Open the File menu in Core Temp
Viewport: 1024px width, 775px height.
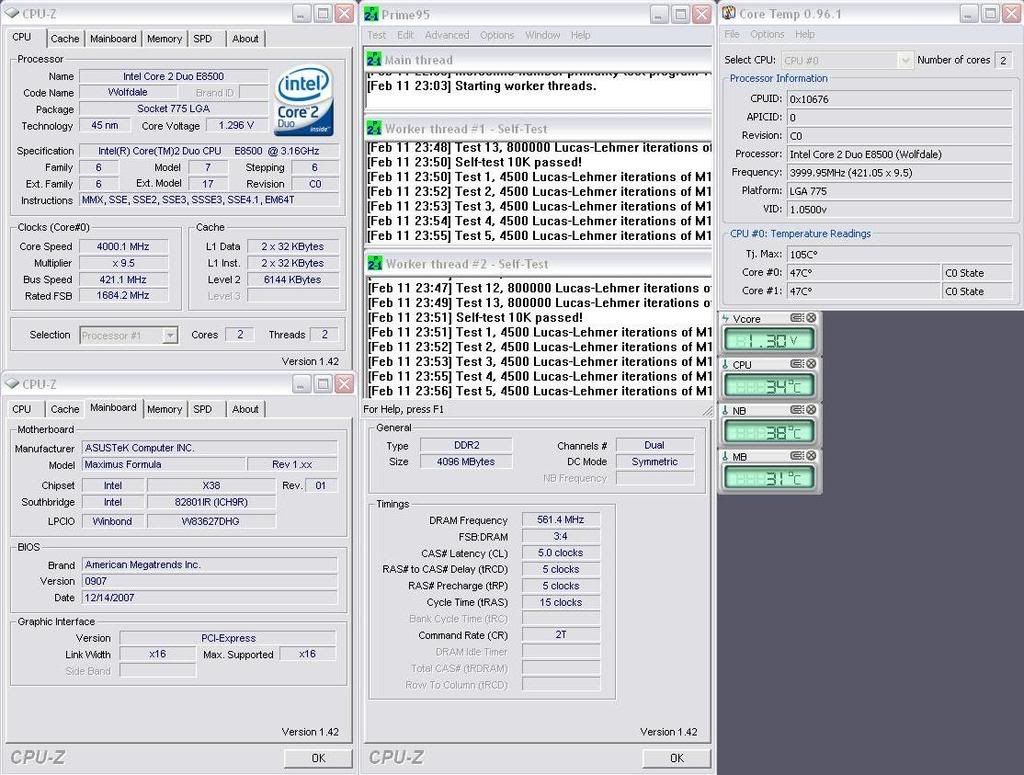coord(732,34)
